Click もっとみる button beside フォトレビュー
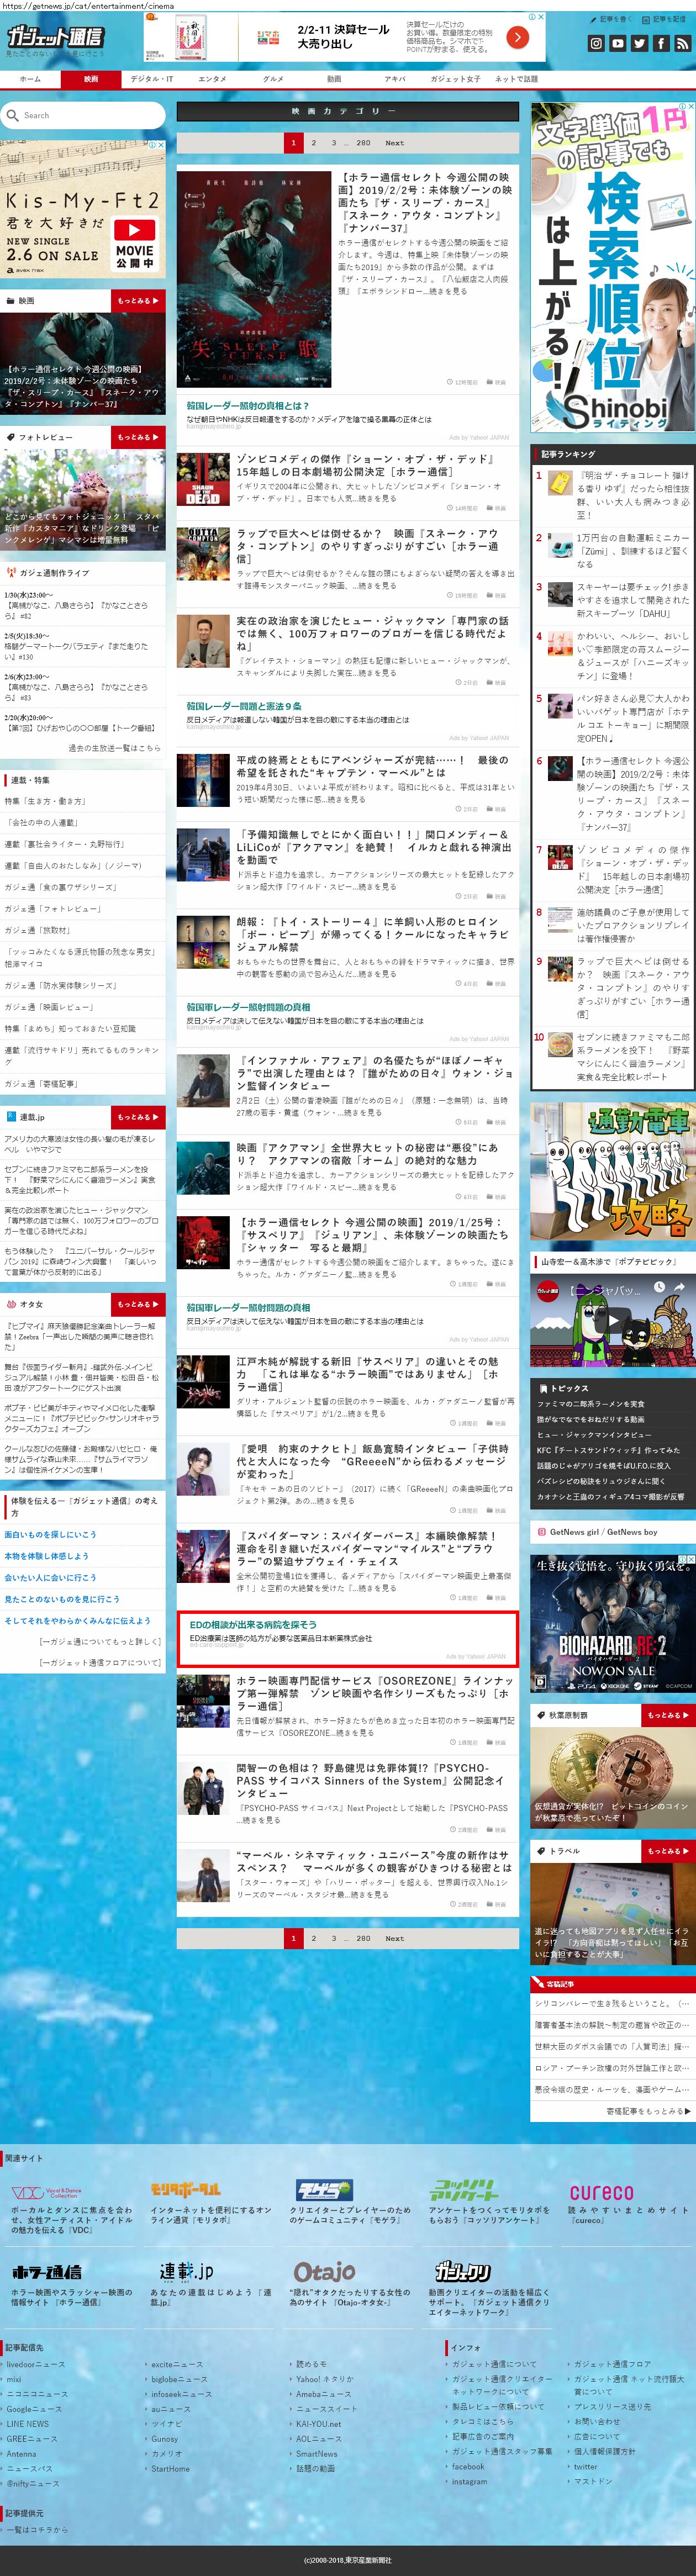 pos(138,437)
